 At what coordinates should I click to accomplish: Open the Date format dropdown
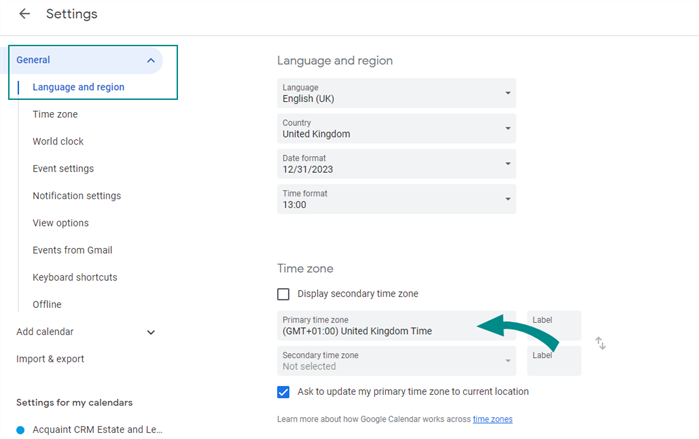click(396, 163)
